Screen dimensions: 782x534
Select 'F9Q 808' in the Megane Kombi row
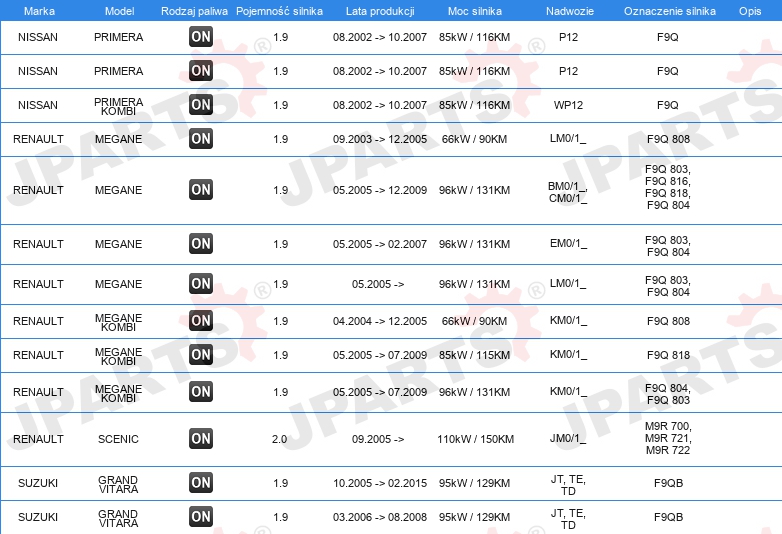click(668, 321)
